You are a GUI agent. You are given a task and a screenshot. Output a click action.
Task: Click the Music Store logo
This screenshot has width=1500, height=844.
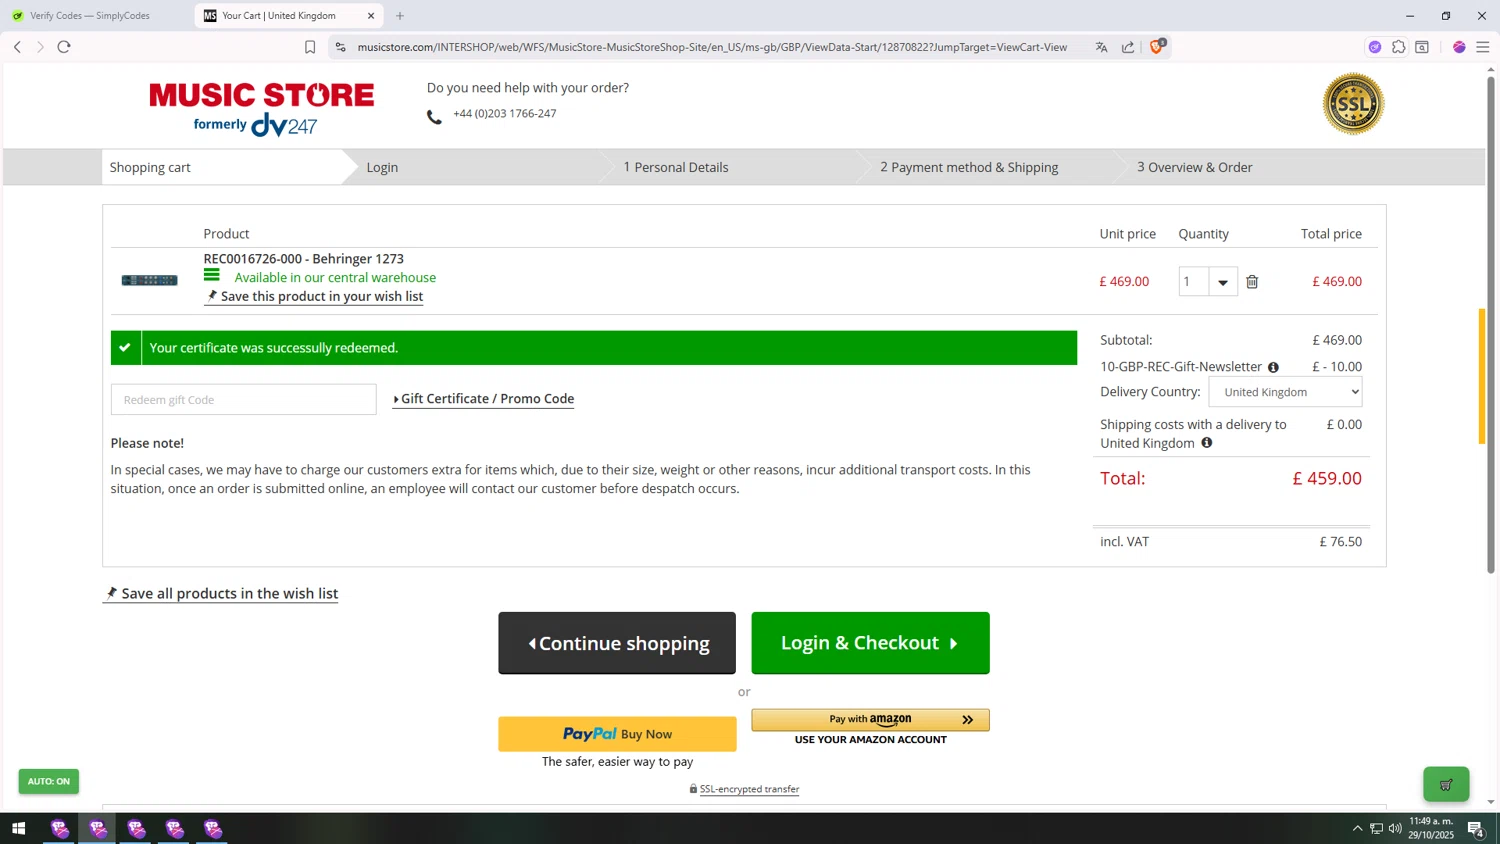click(262, 108)
